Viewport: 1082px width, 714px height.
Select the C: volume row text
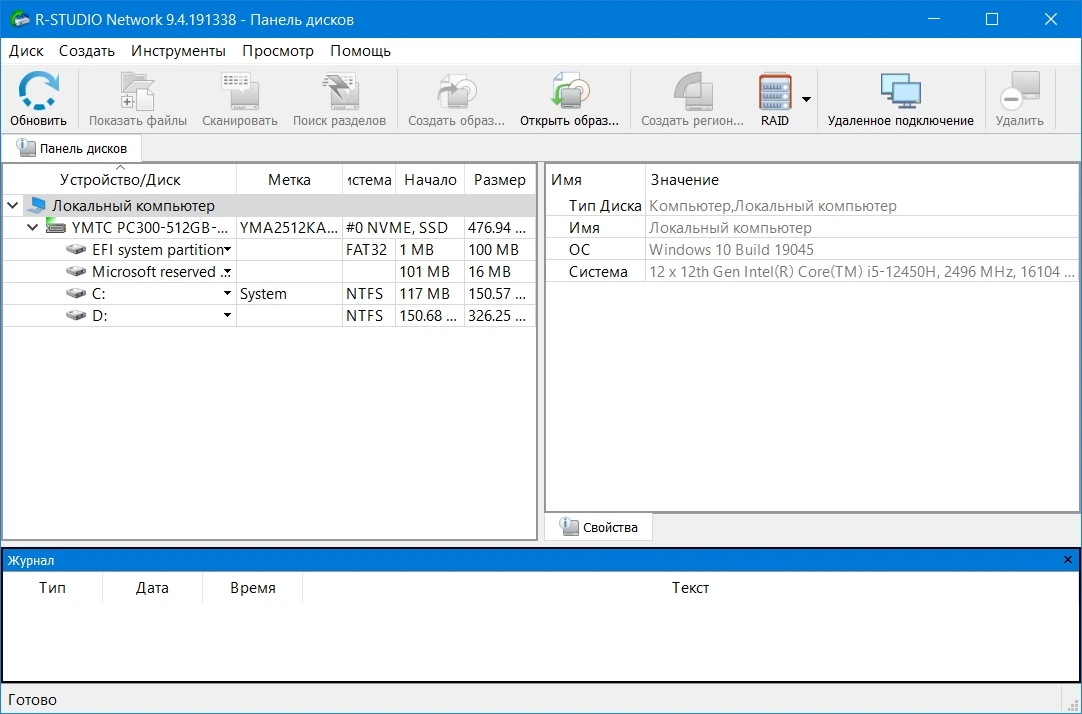coord(99,294)
